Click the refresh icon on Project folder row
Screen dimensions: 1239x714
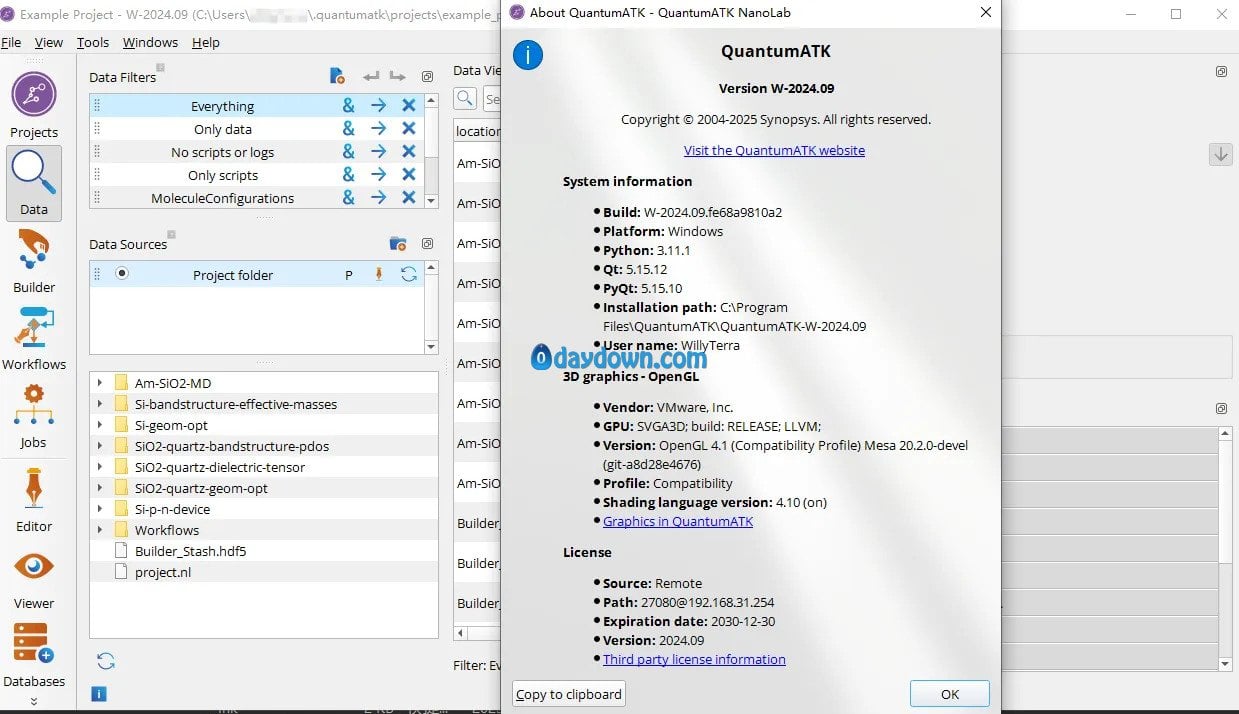[409, 274]
